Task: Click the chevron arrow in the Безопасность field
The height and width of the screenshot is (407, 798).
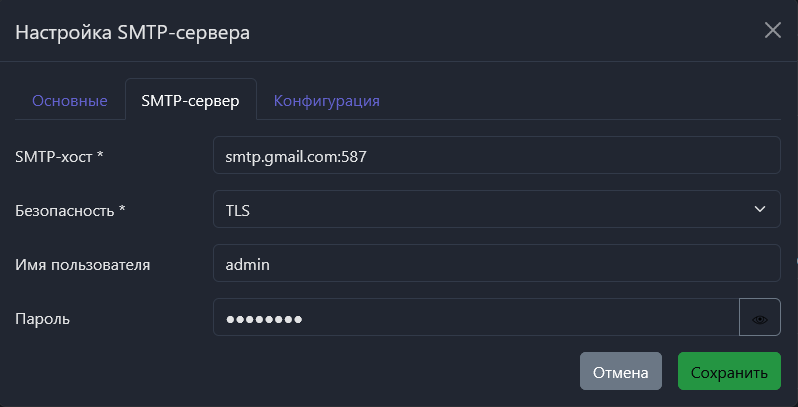Action: click(x=759, y=209)
